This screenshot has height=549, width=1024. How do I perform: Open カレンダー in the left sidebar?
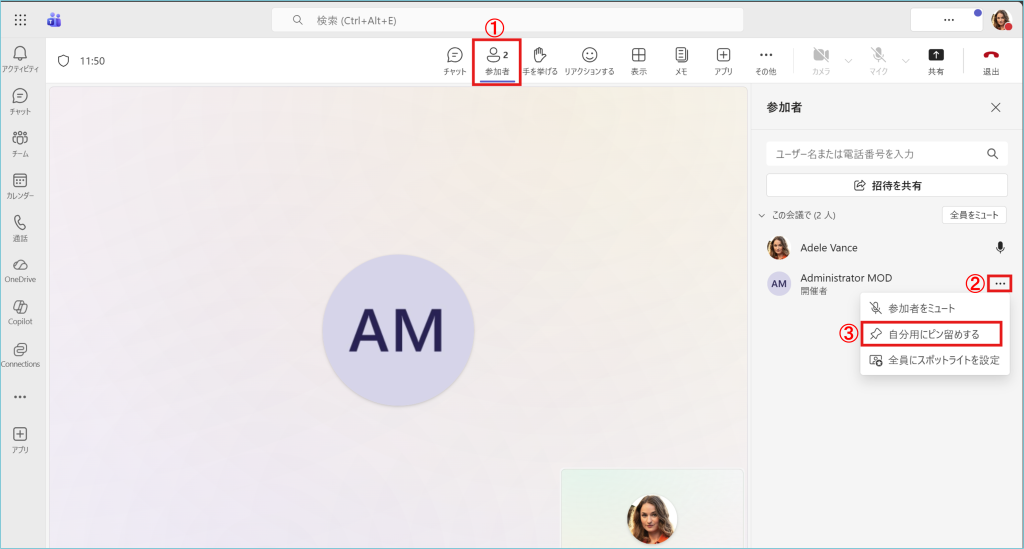[x=20, y=186]
